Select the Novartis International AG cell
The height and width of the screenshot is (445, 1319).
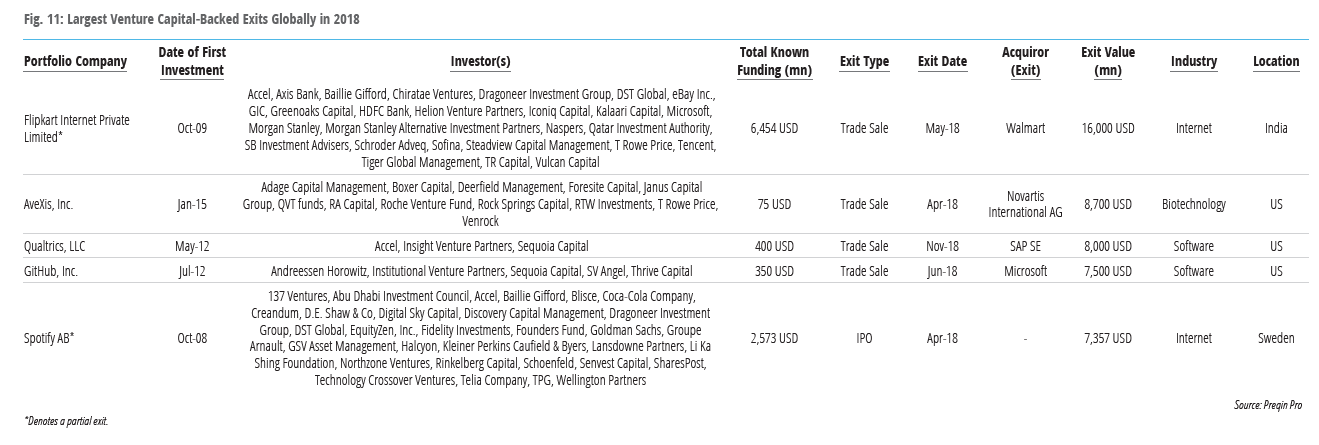pos(1025,204)
